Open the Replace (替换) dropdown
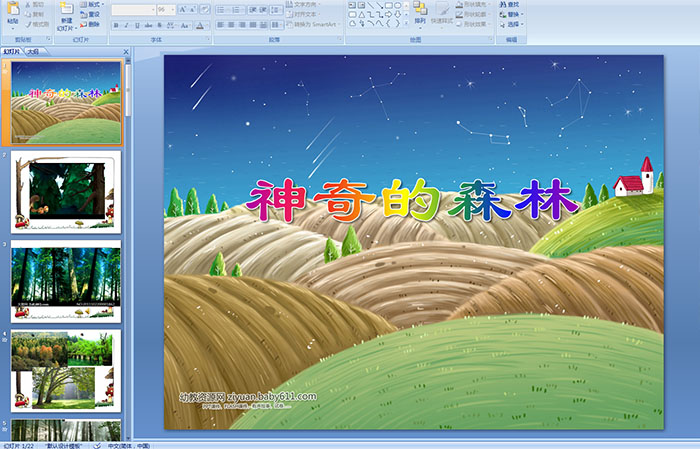700x449 pixels. pyautogui.click(x=512, y=14)
